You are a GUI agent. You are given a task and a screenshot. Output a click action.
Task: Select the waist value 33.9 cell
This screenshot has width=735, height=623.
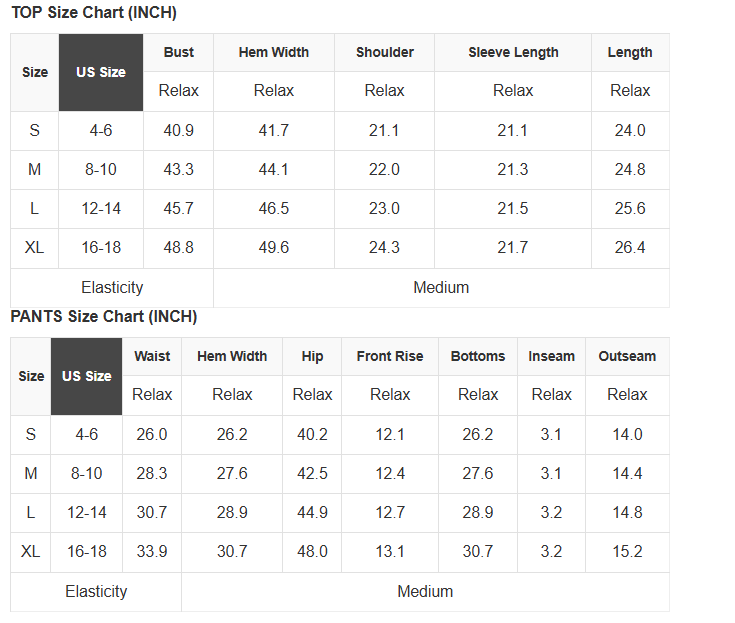pos(152,551)
